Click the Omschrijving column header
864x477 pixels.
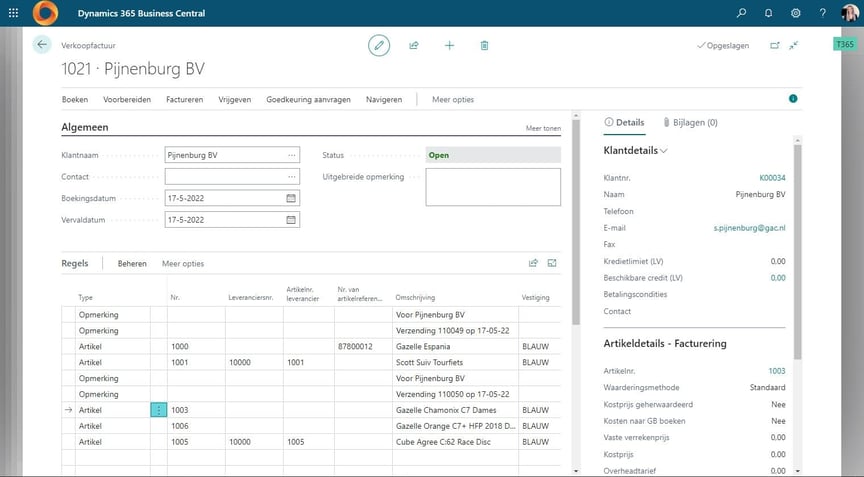point(415,297)
